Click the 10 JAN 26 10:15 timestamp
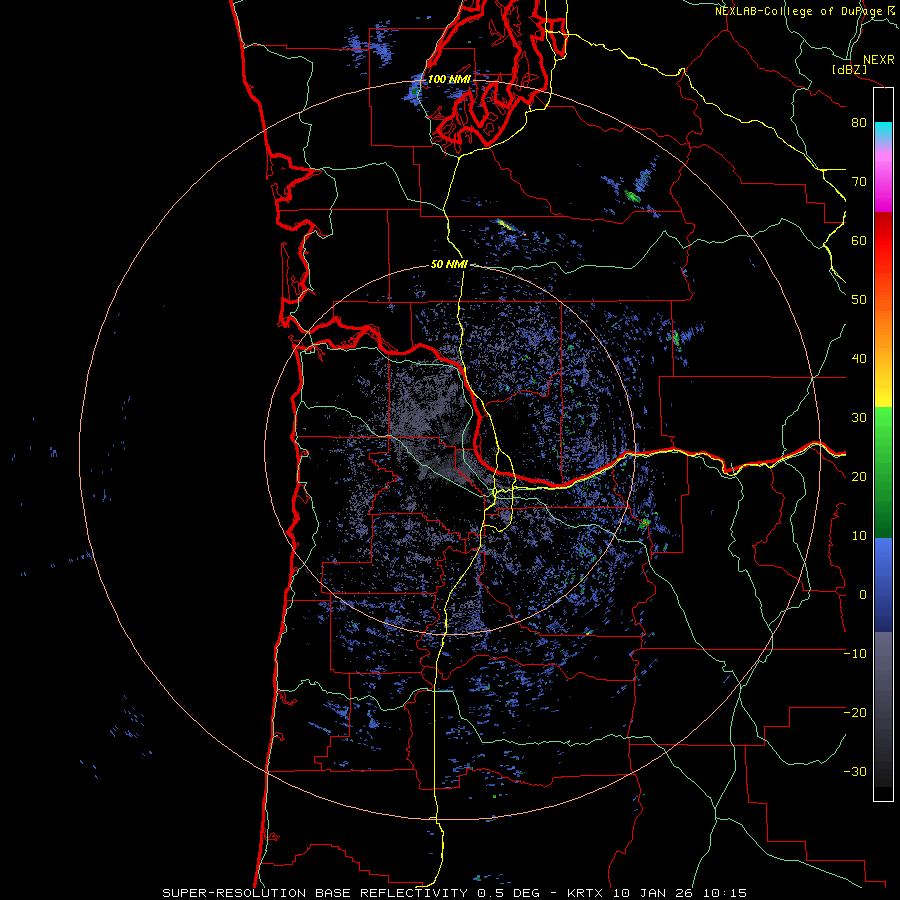900x900 pixels. point(680,893)
